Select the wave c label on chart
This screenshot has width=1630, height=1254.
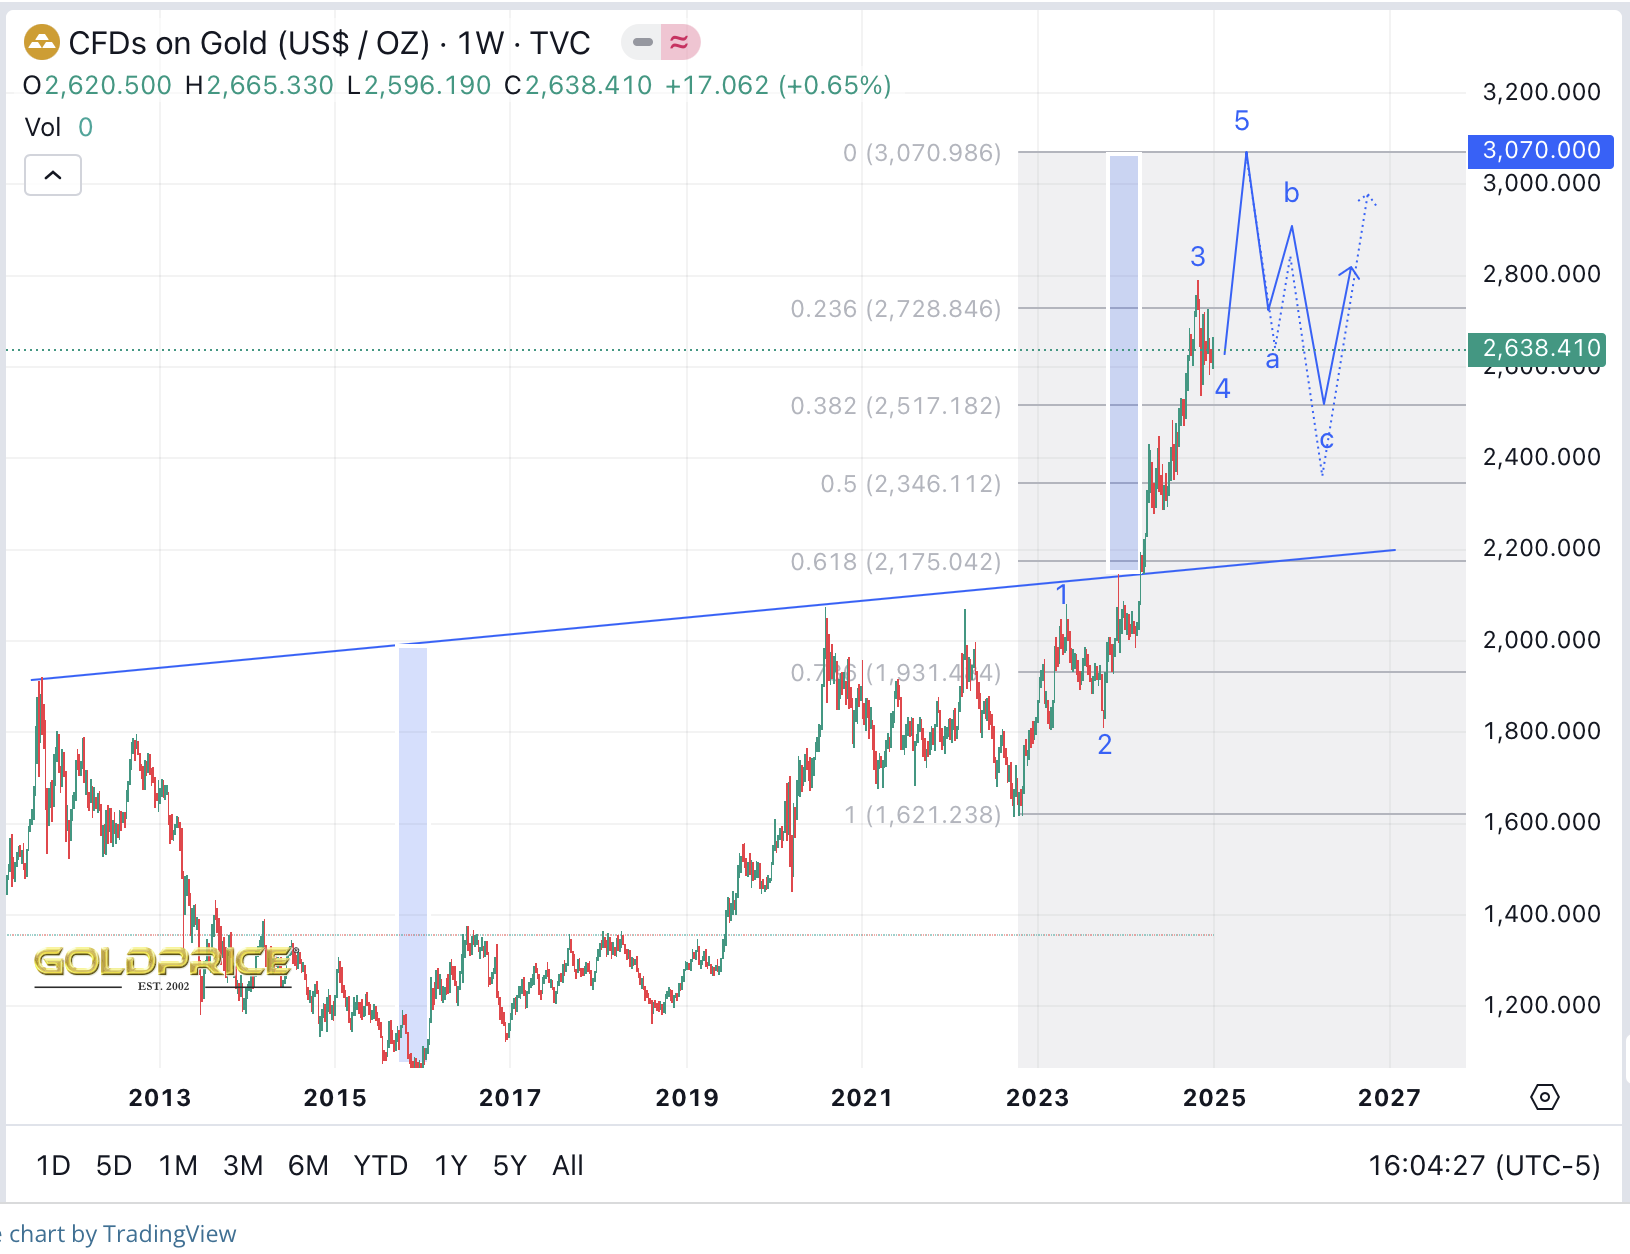pyautogui.click(x=1327, y=440)
